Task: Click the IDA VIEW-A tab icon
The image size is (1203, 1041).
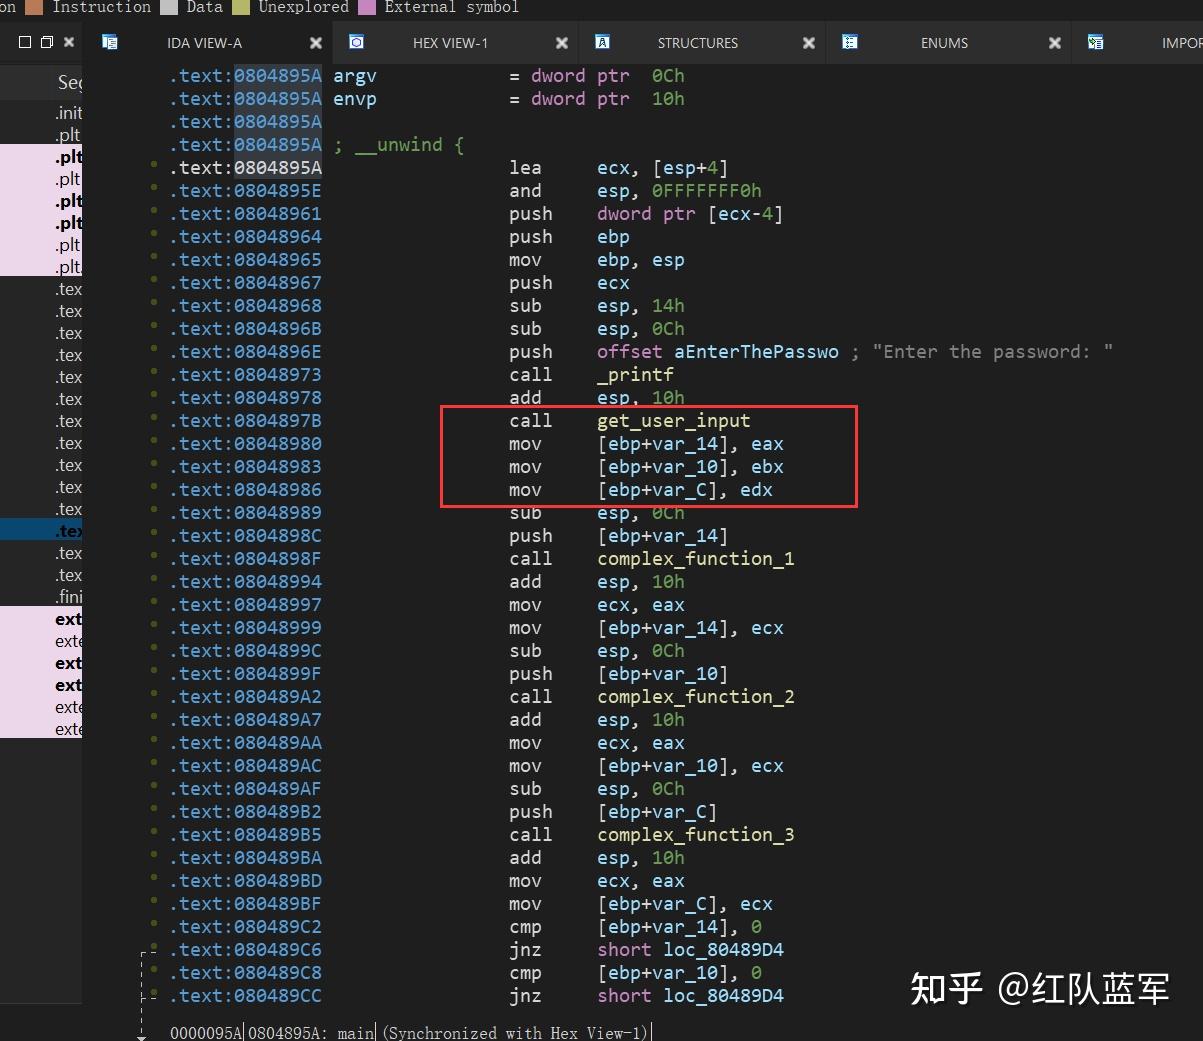Action: (110, 42)
